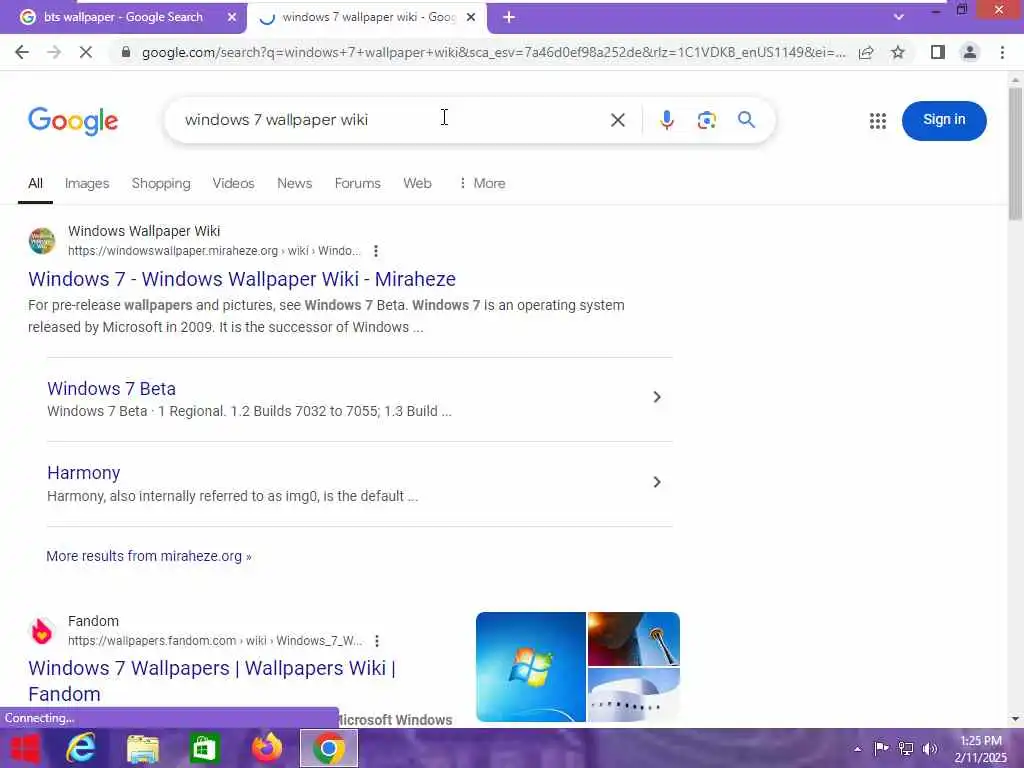Open options for the Fandom result

[x=377, y=641]
